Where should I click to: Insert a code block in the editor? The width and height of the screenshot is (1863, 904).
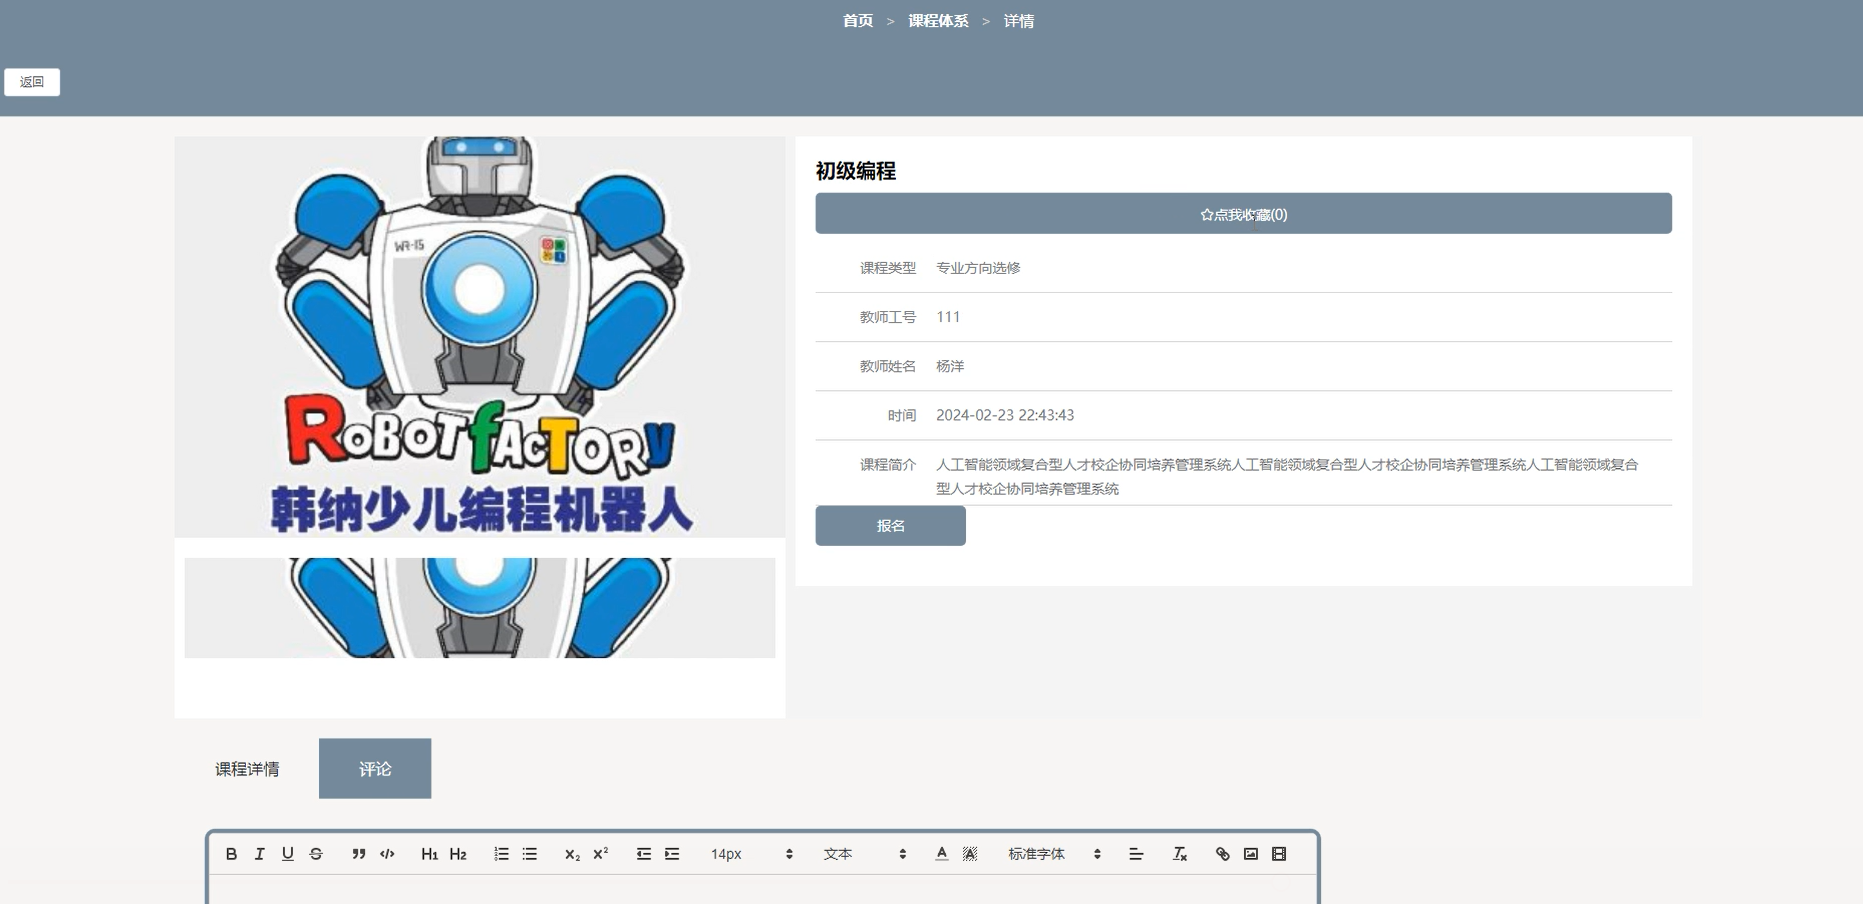click(x=387, y=854)
